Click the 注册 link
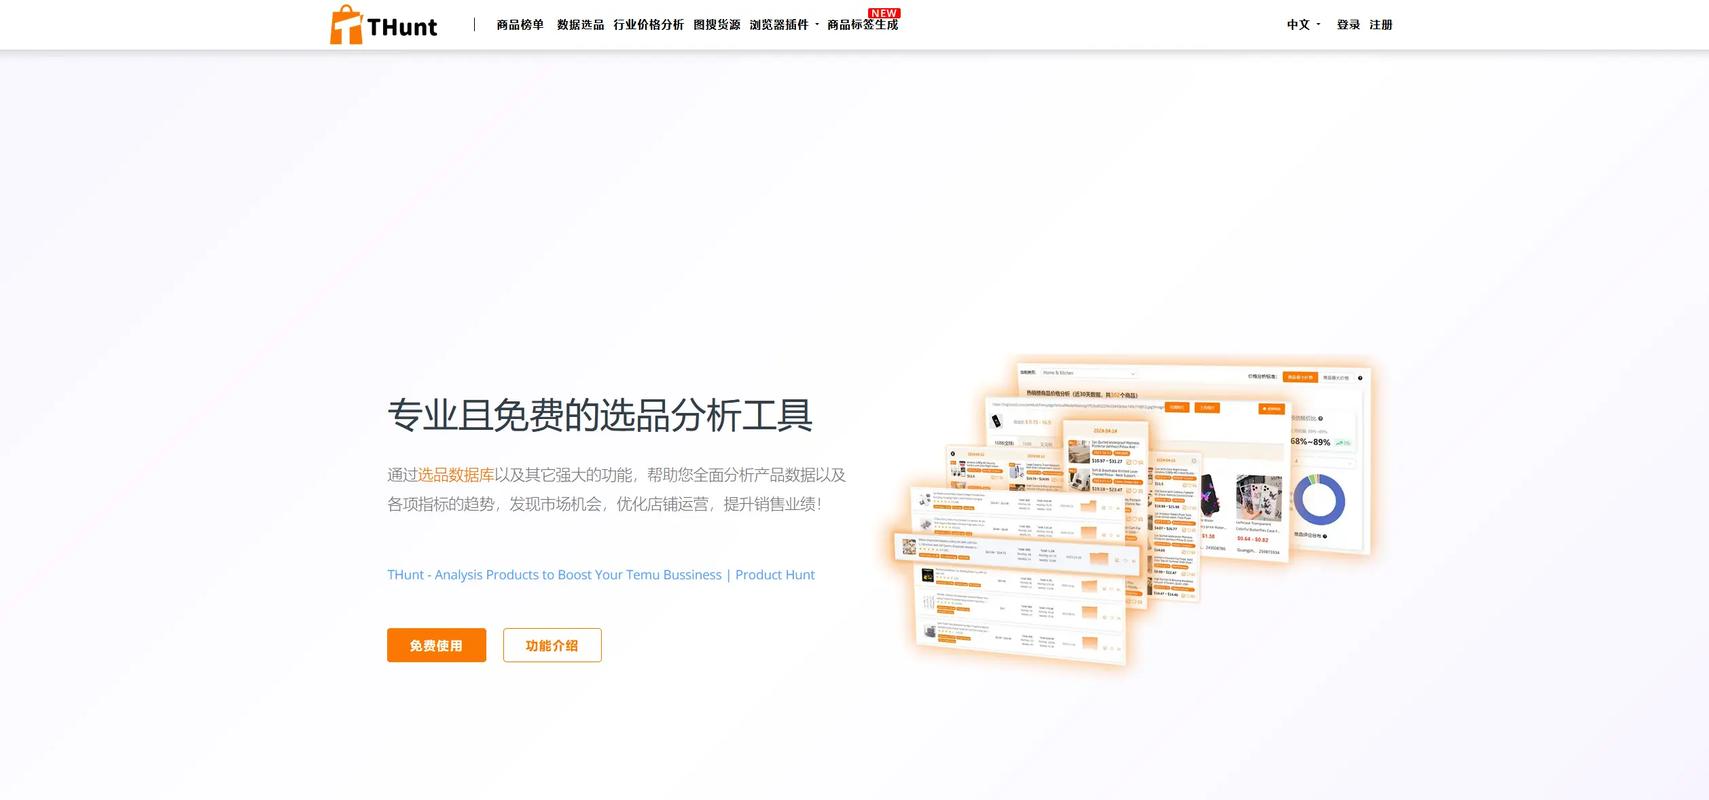Screen dimensions: 1709x800 [x=1381, y=25]
